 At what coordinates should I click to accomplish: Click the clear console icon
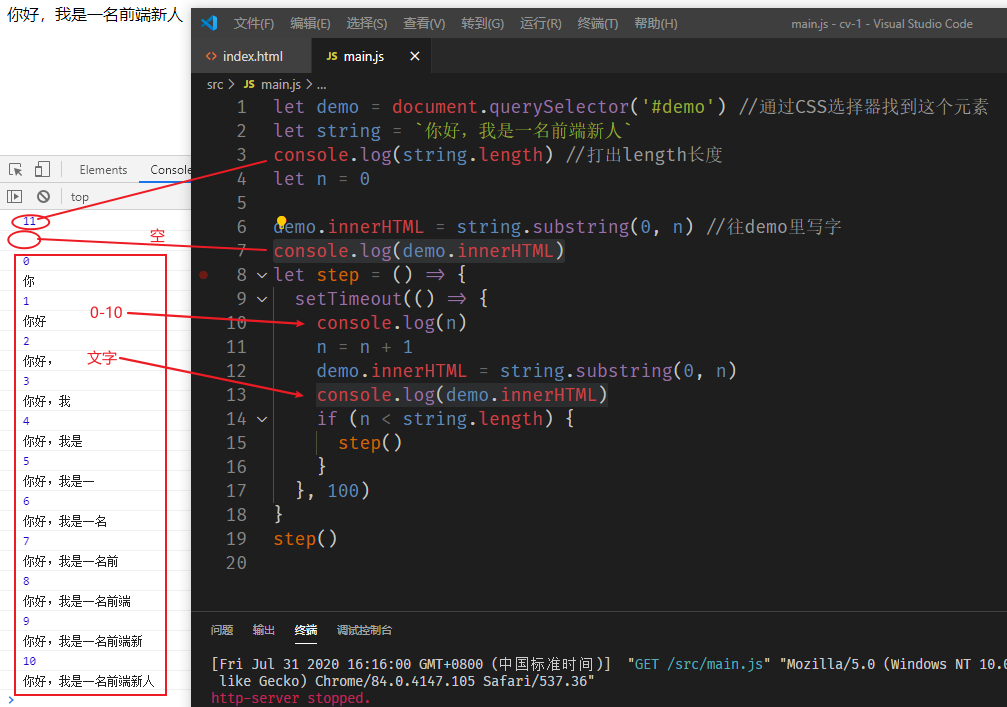[43, 196]
